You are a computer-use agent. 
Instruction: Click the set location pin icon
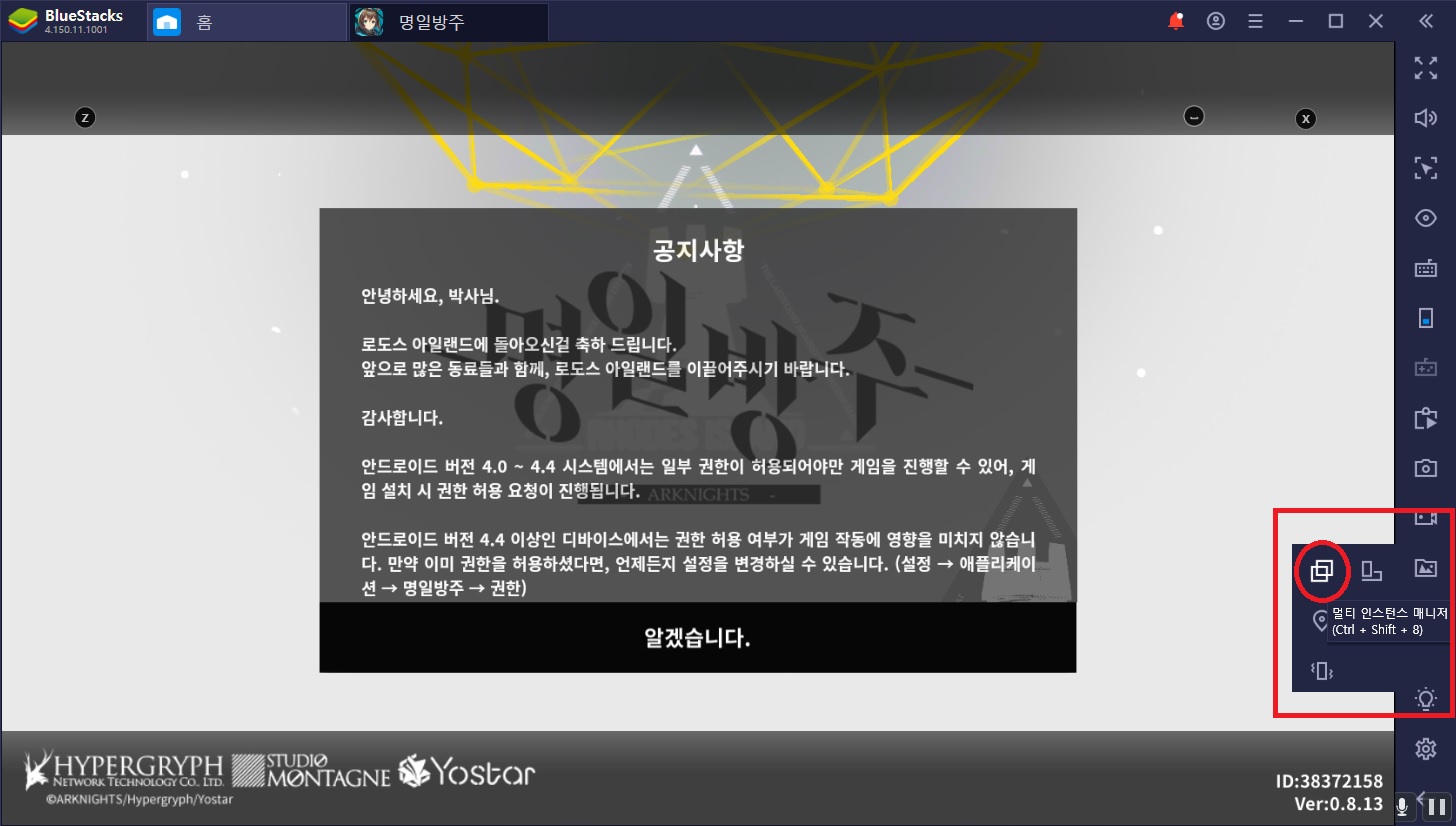(1320, 621)
